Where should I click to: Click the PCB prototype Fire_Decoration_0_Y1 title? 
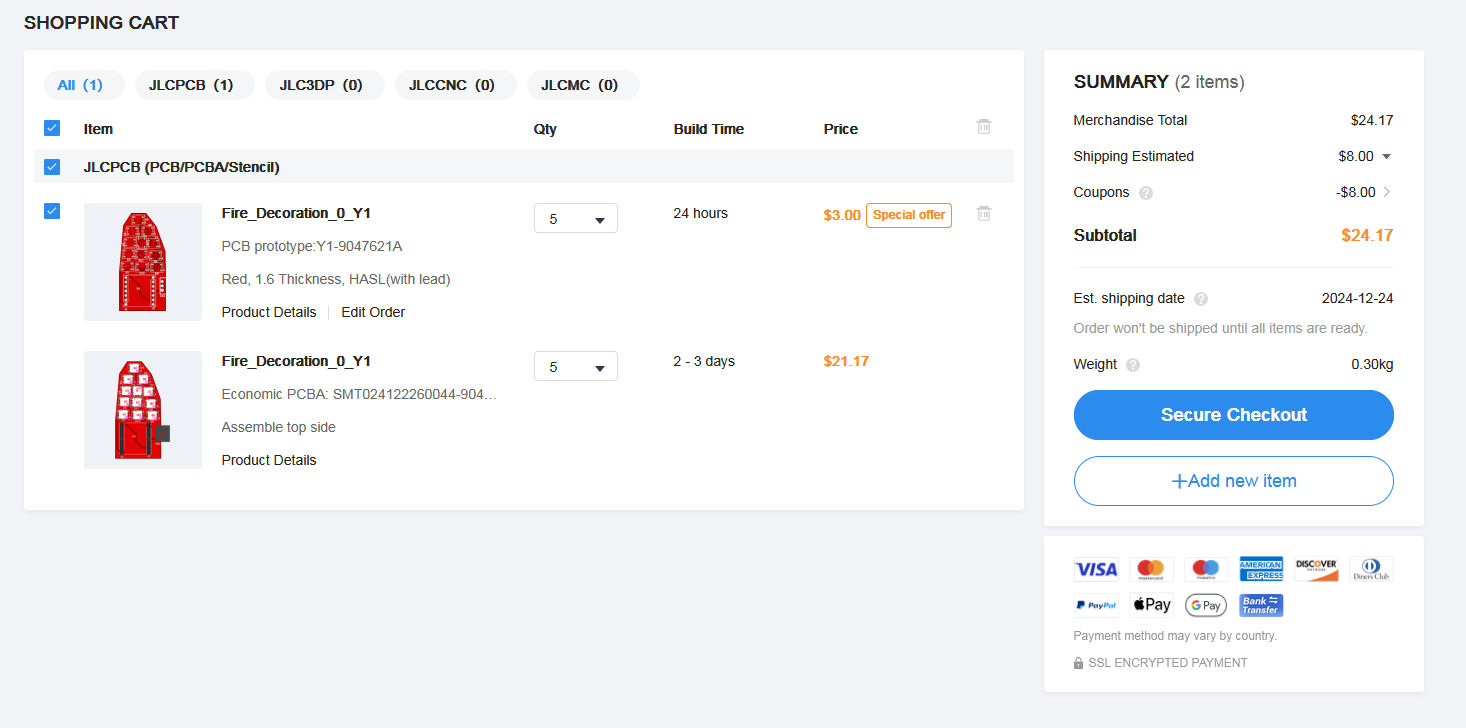point(296,213)
